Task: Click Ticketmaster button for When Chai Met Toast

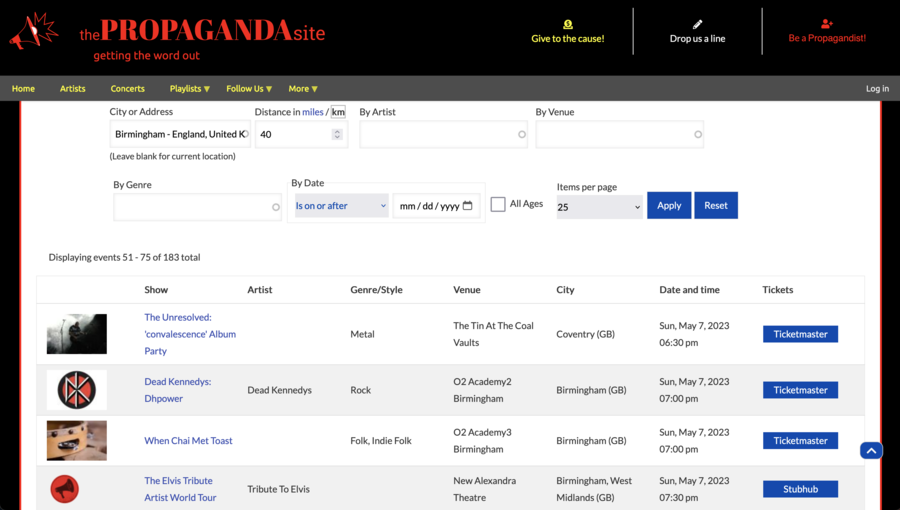Action: click(x=800, y=440)
